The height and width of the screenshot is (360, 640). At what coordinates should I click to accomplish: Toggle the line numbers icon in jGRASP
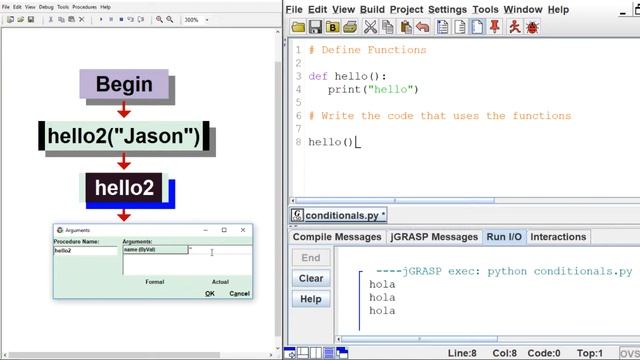[x=478, y=27]
